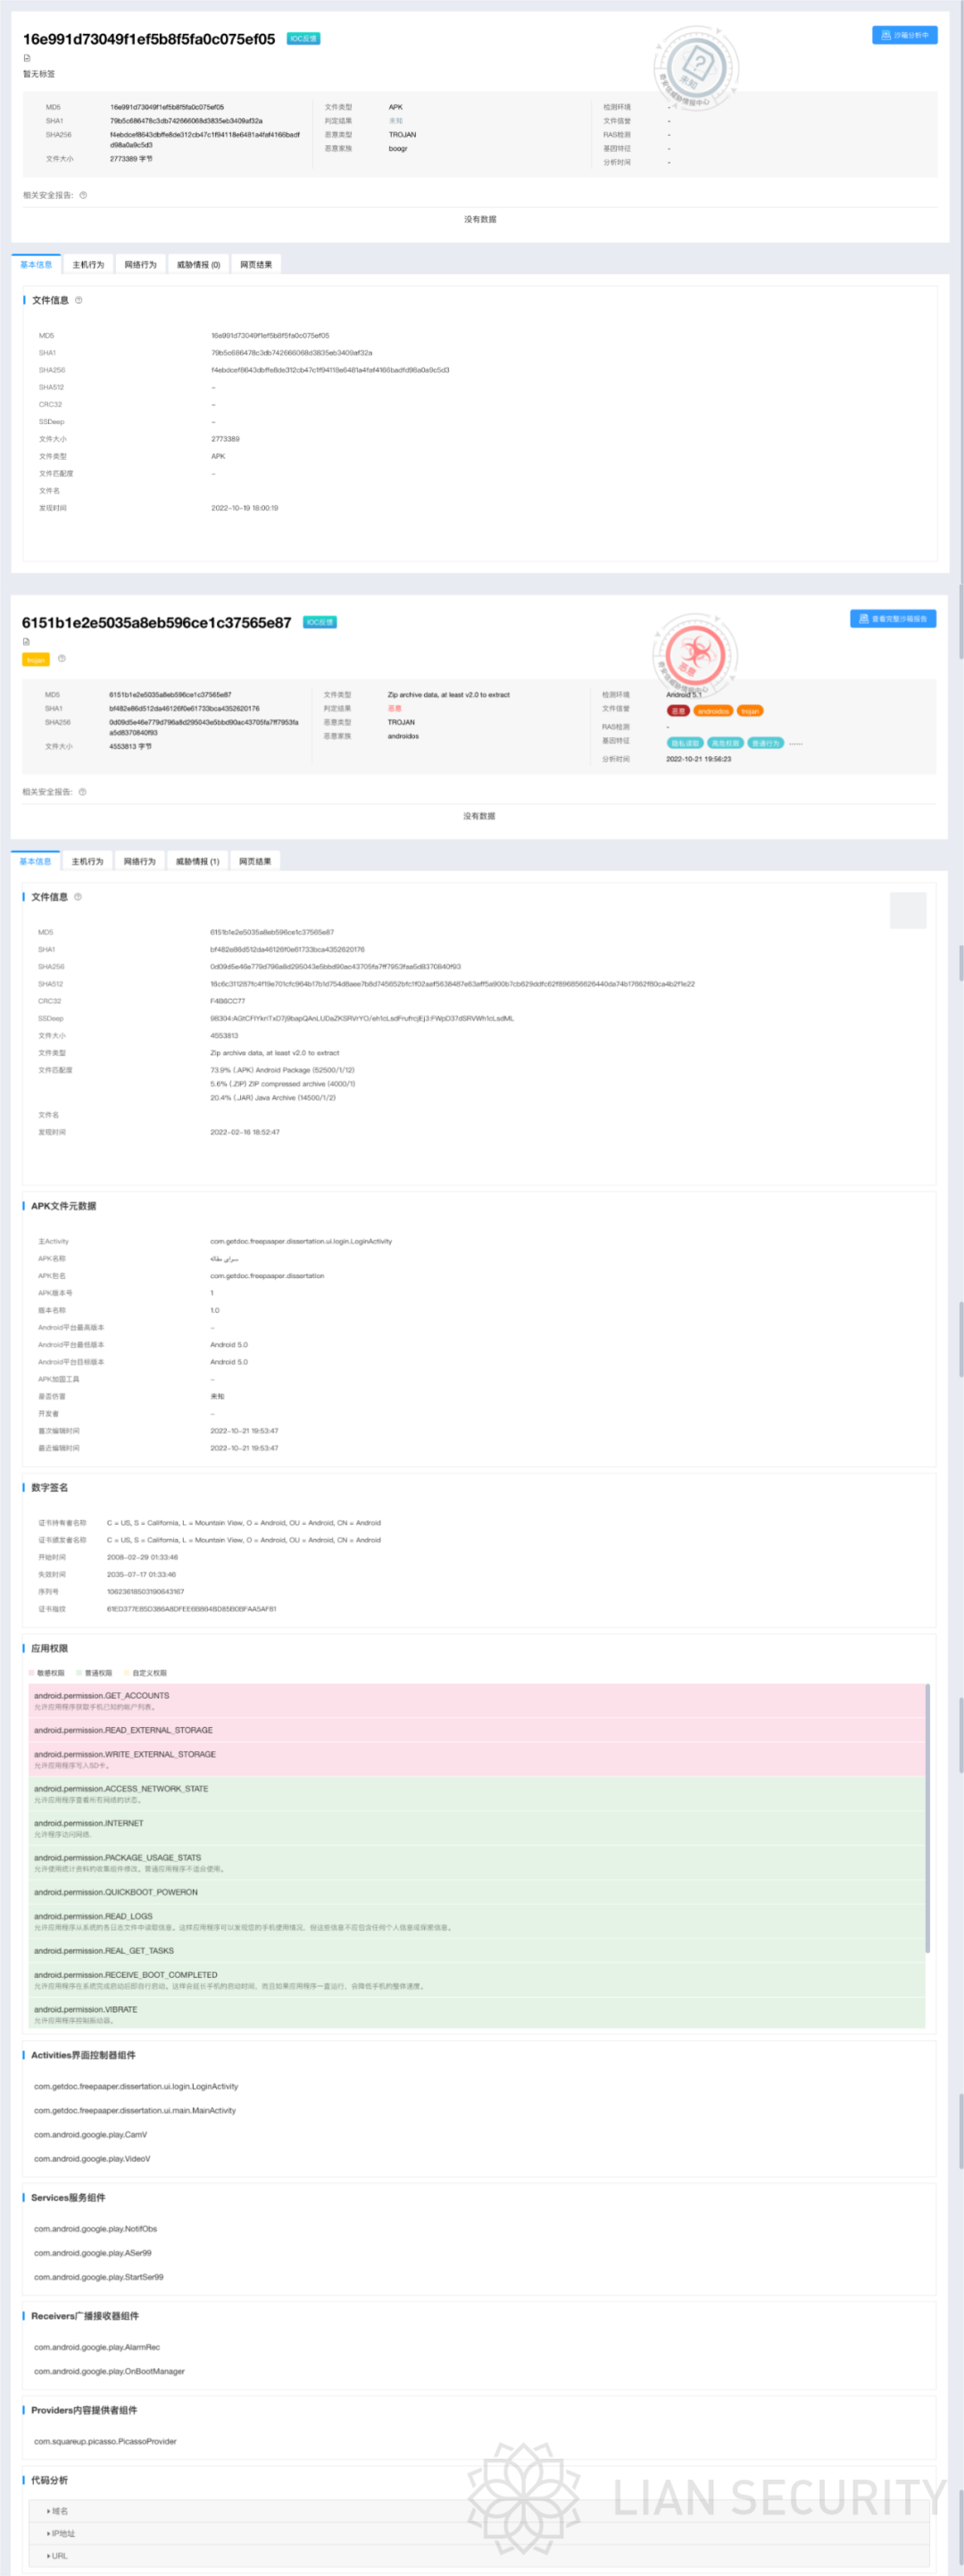The height and width of the screenshot is (2576, 964).
Task: Click the red 恶意 file reputation tag
Action: click(x=678, y=711)
